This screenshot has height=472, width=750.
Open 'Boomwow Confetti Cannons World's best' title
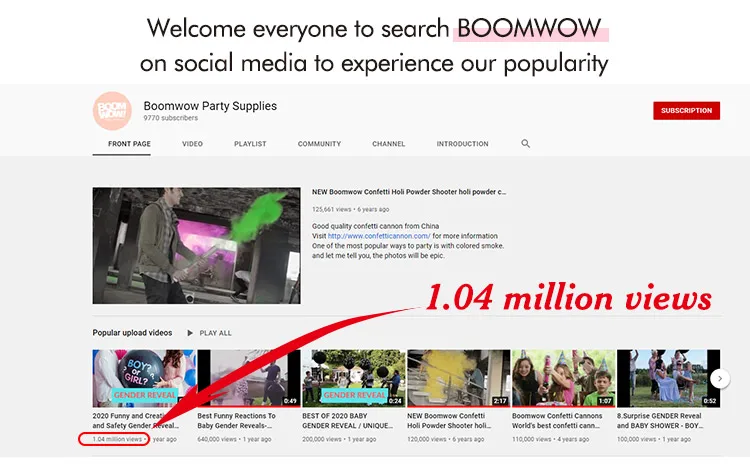point(557,421)
